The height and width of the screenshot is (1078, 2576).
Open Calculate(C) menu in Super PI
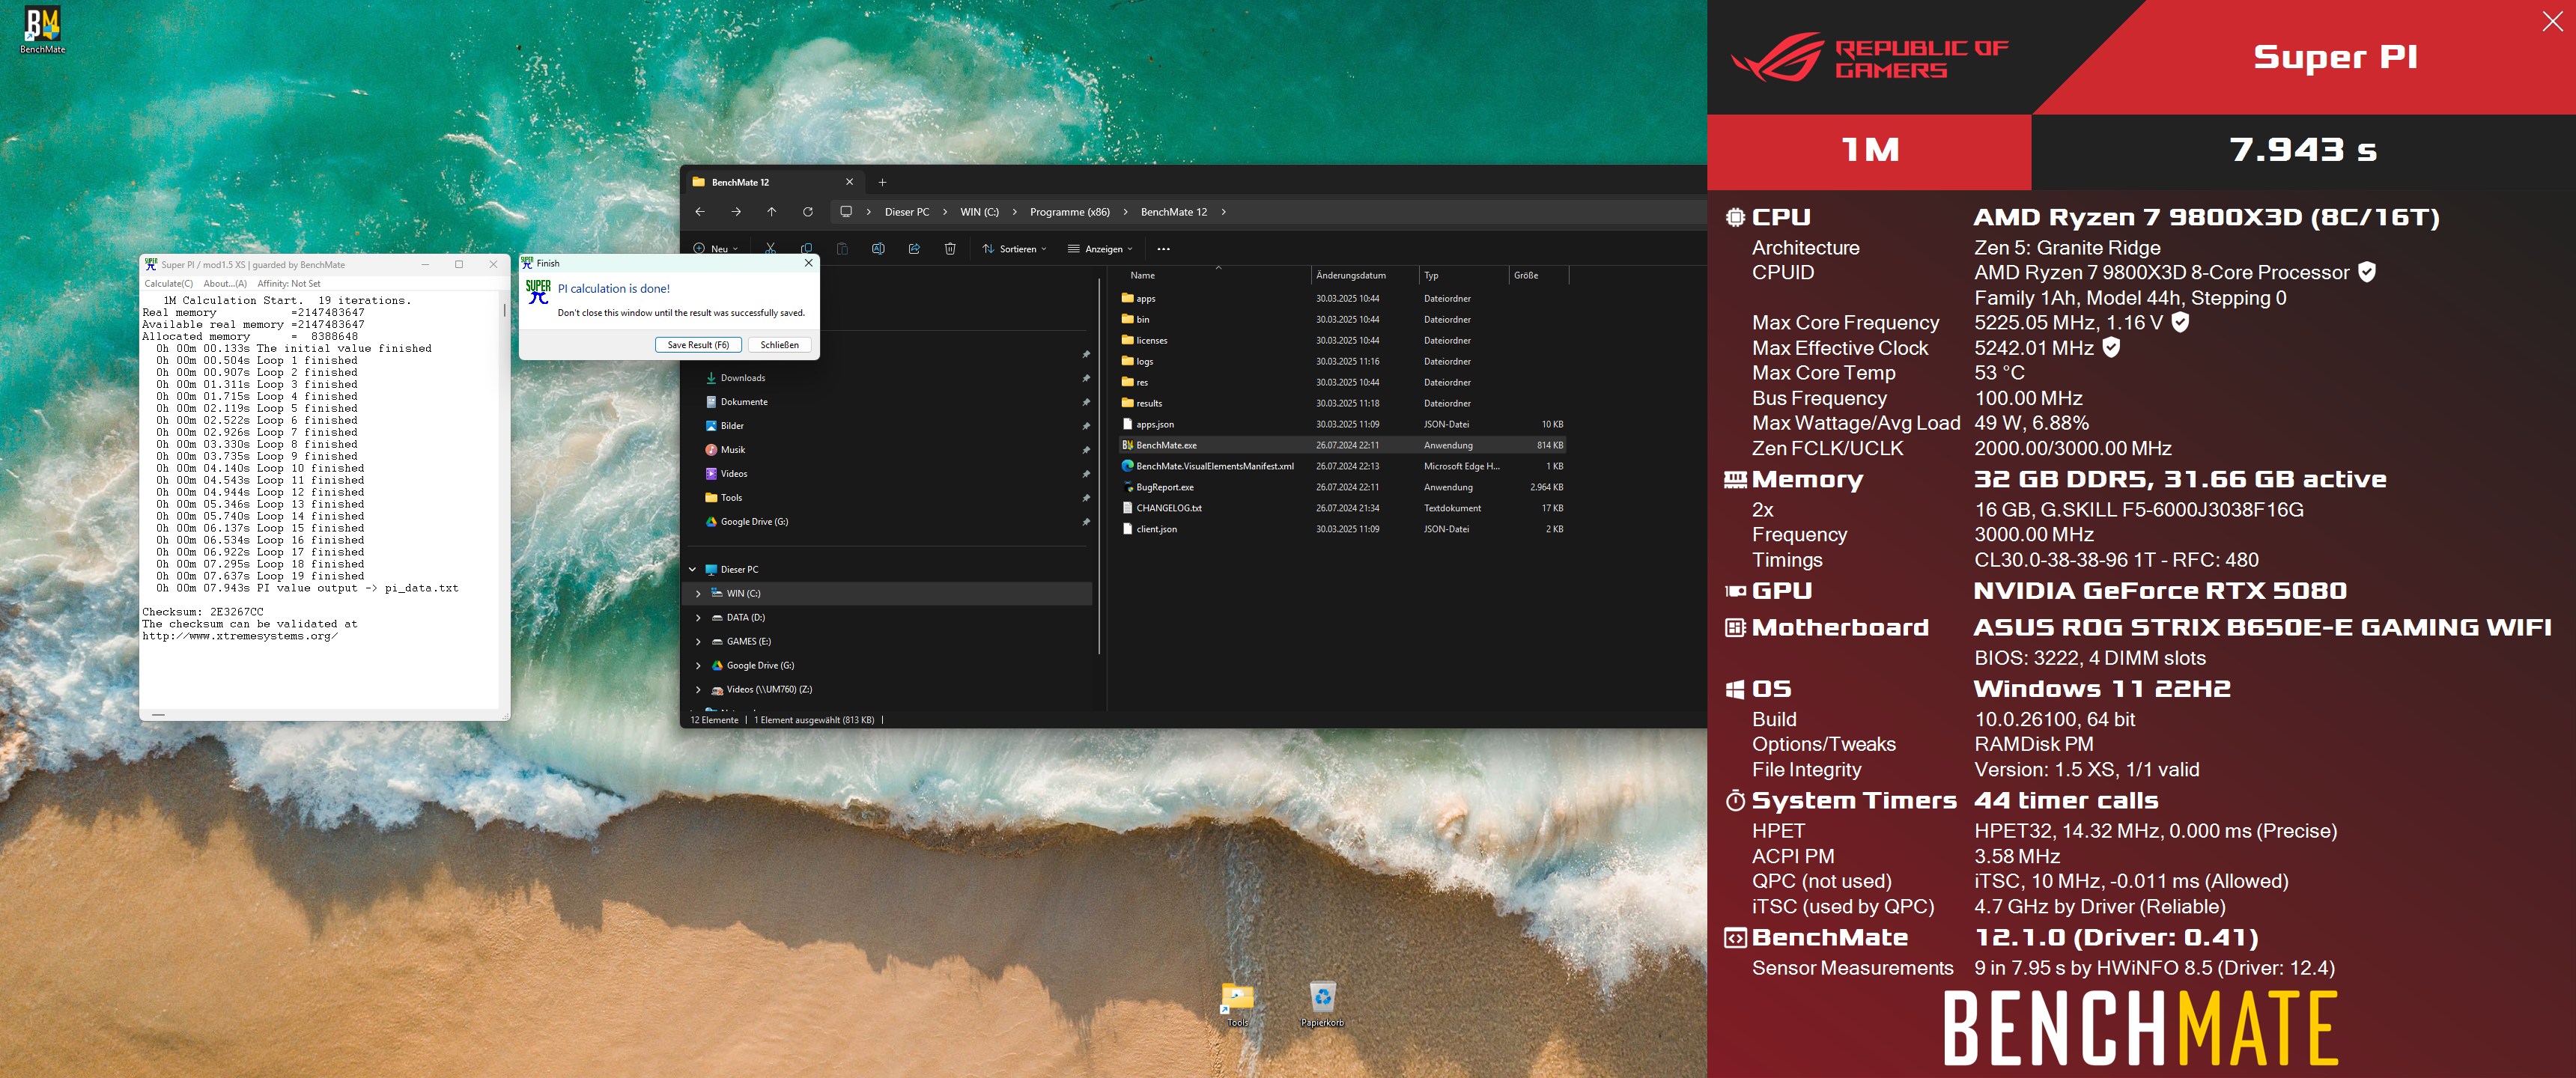click(168, 283)
